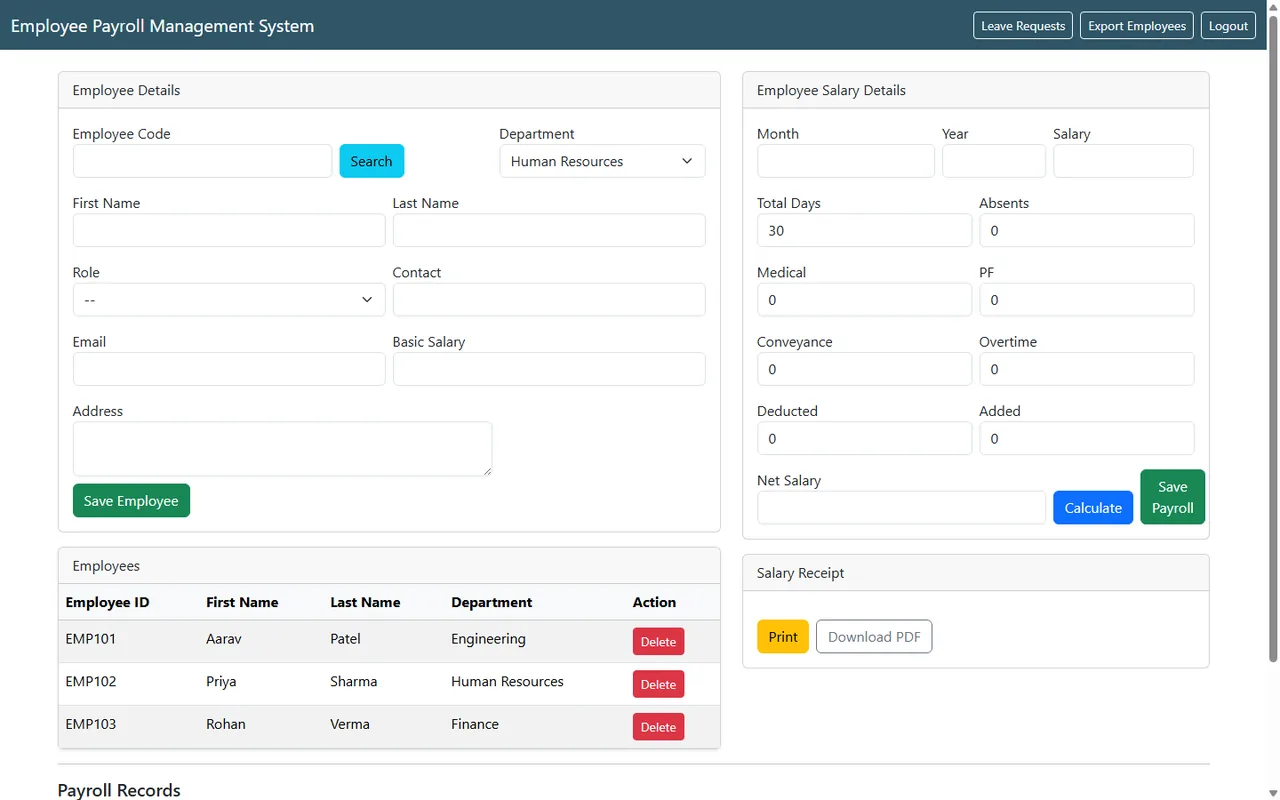Click the Address text area
Image resolution: width=1280 pixels, height=800 pixels.
[x=283, y=449]
